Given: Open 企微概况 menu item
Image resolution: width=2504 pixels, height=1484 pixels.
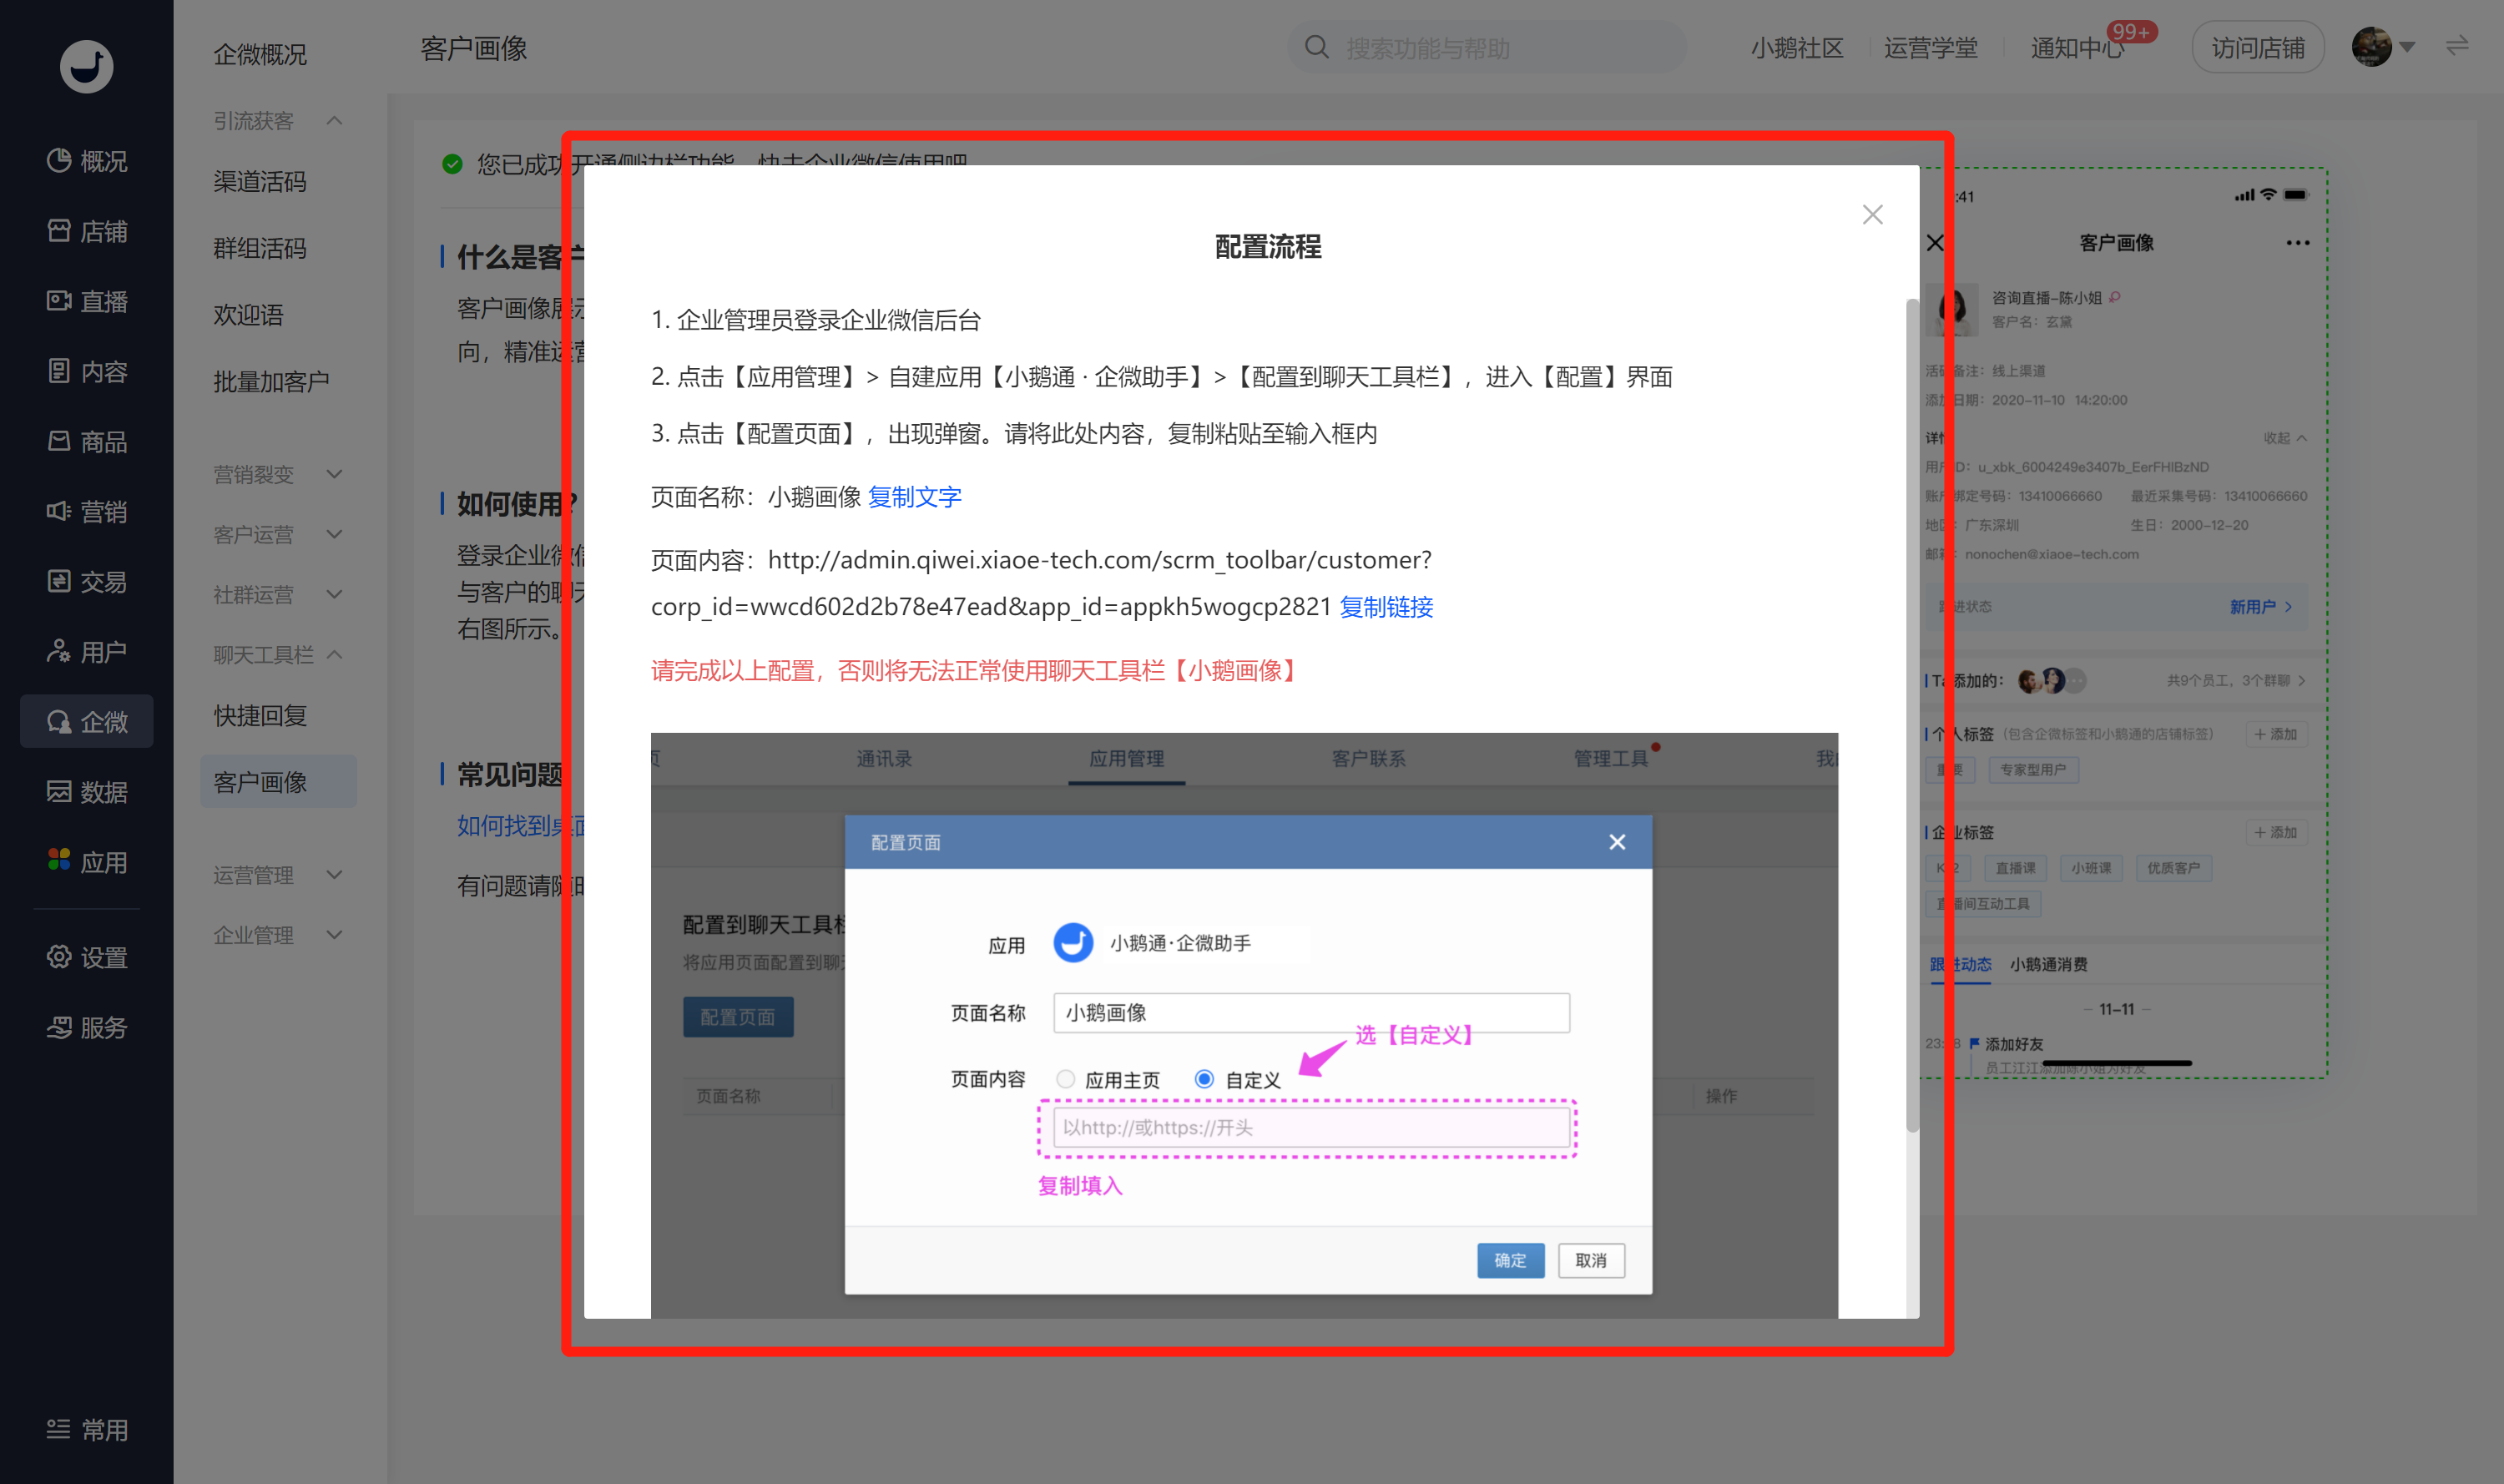Looking at the screenshot, I should [x=260, y=54].
